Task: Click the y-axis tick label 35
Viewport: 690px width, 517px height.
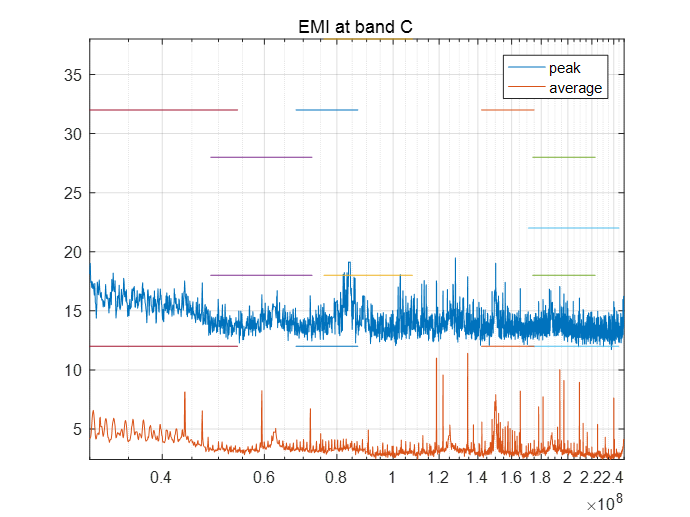Action: pyautogui.click(x=73, y=75)
